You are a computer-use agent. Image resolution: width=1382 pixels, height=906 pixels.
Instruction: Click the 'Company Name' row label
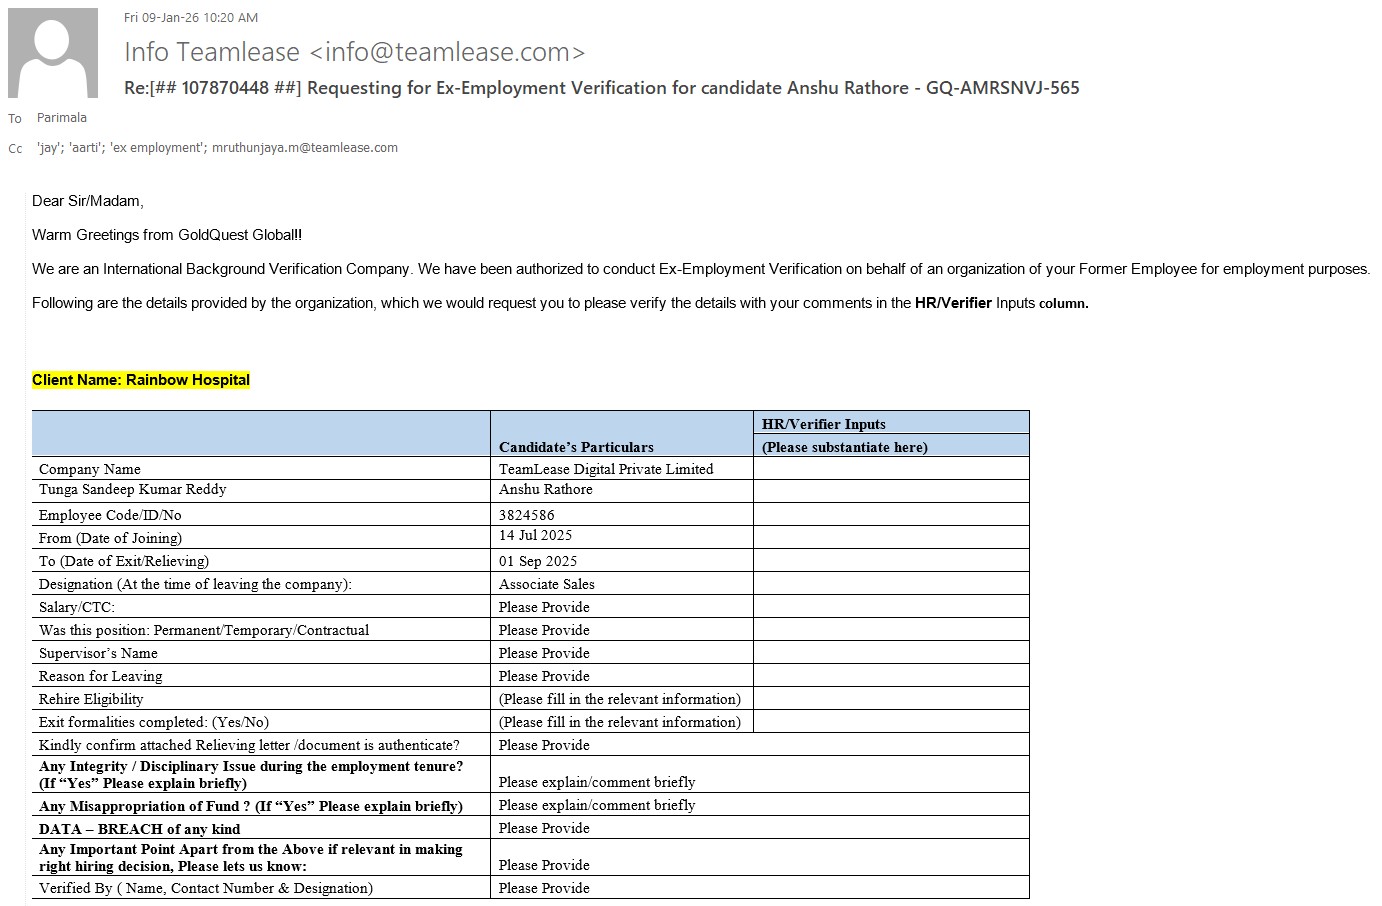pyautogui.click(x=90, y=469)
